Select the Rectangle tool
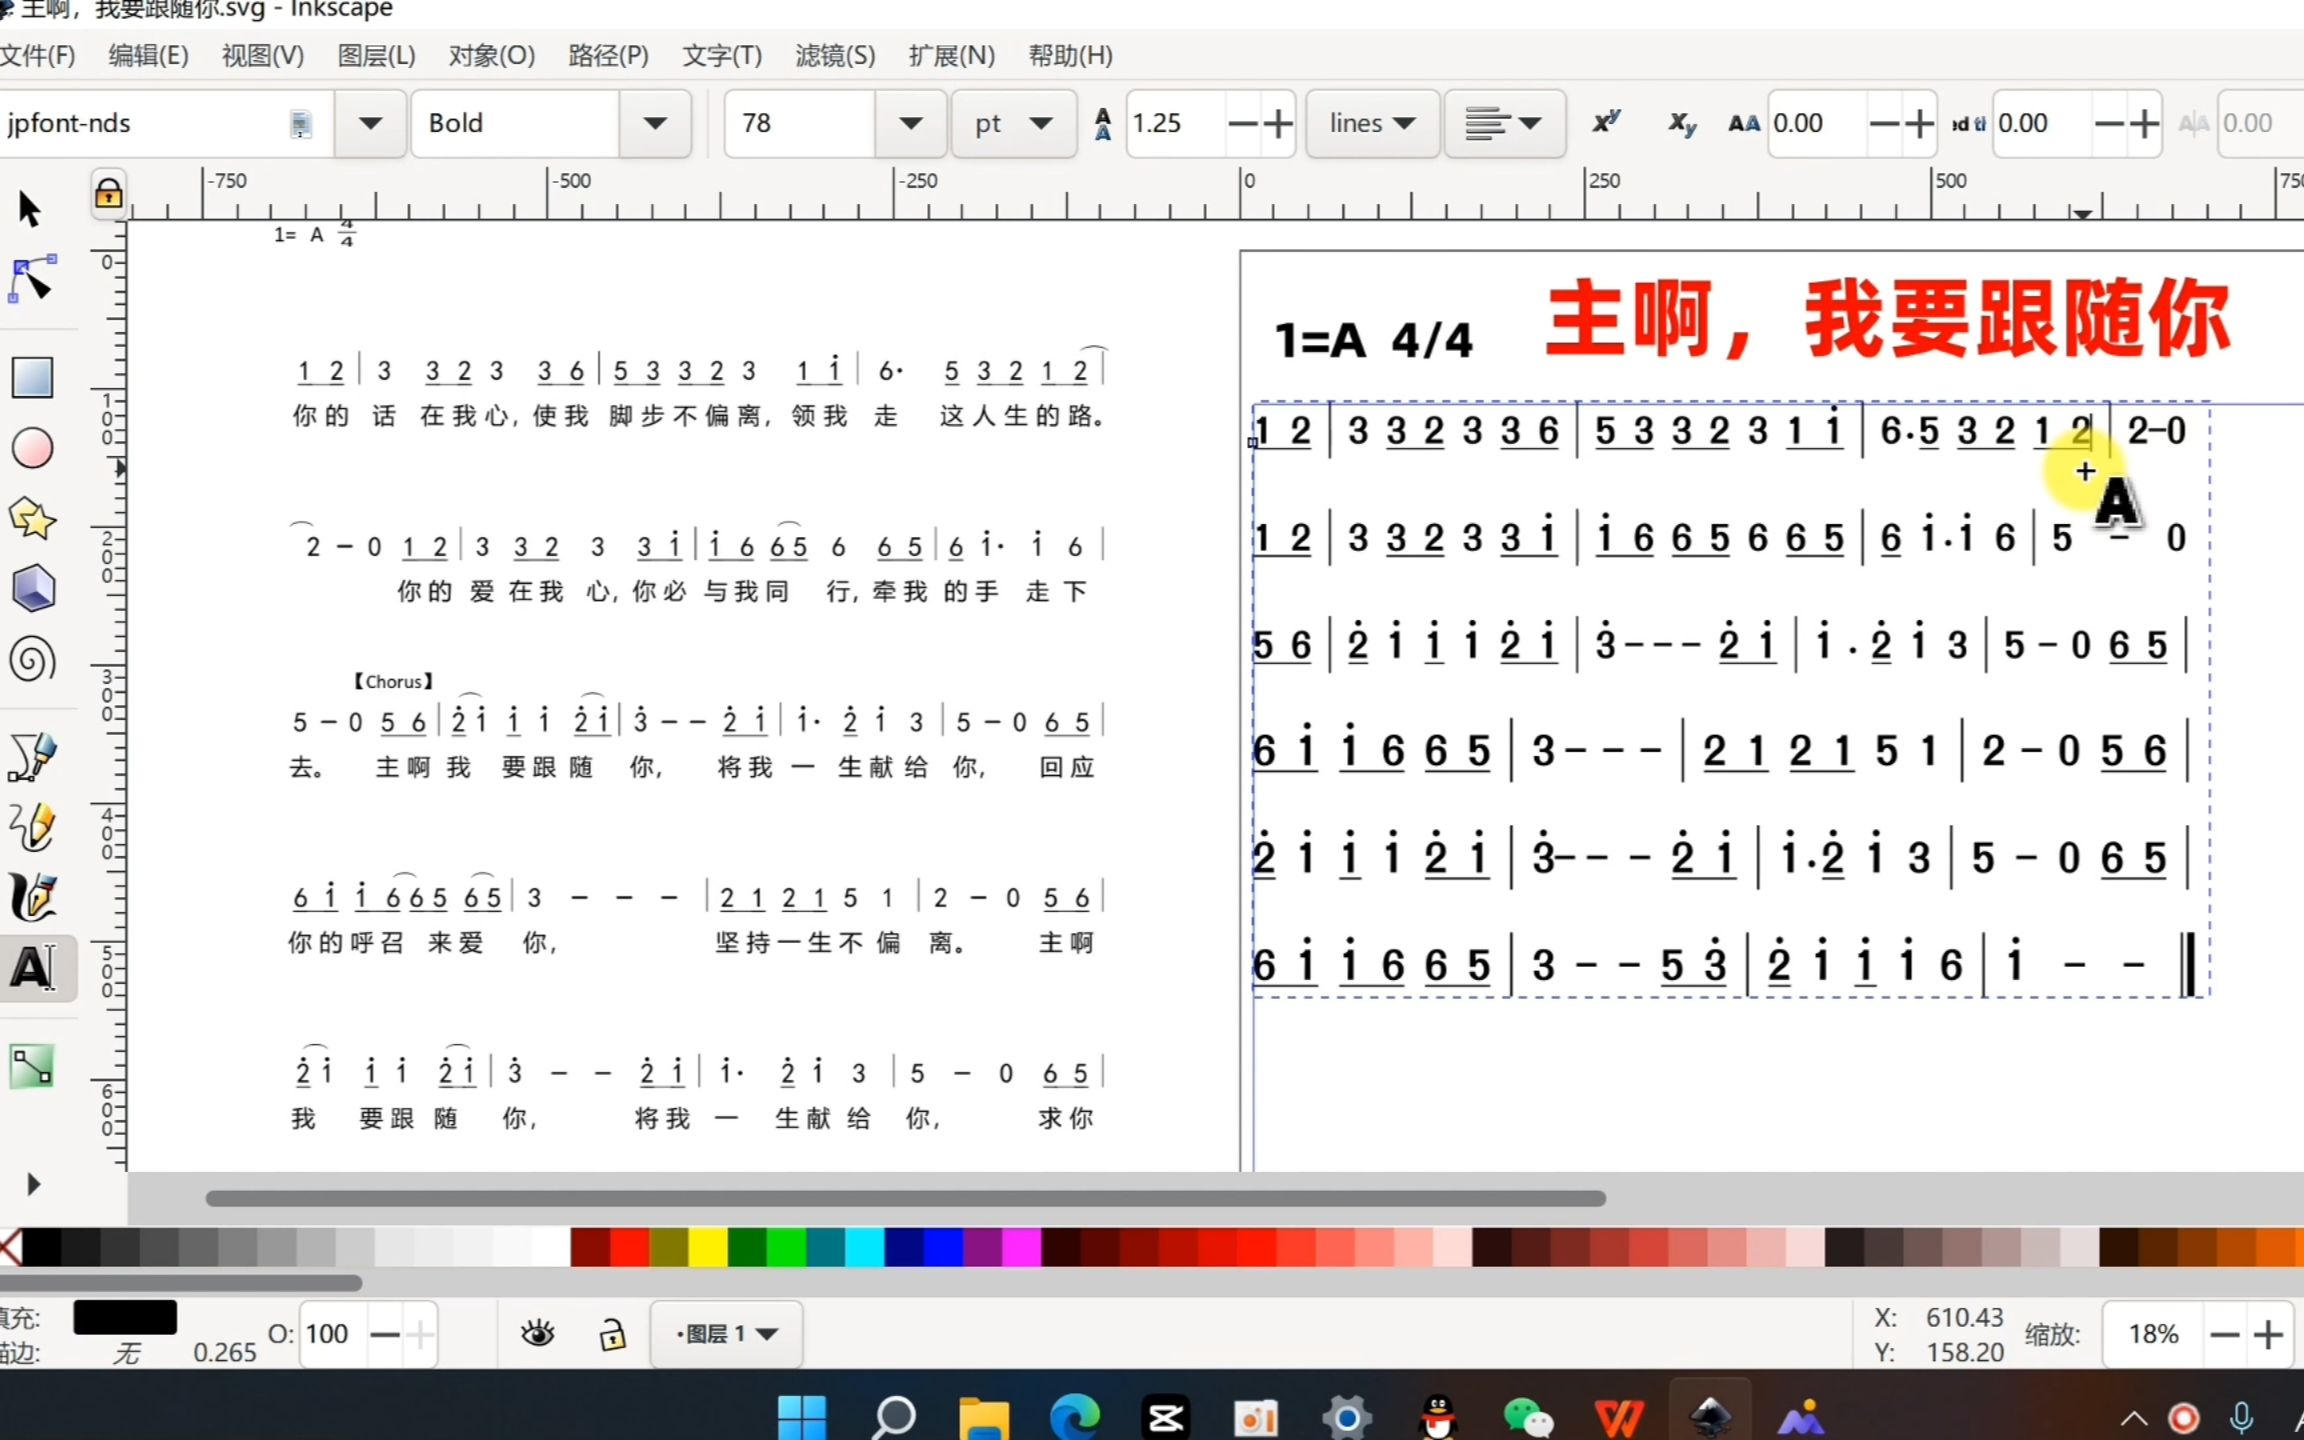 tap(32, 378)
